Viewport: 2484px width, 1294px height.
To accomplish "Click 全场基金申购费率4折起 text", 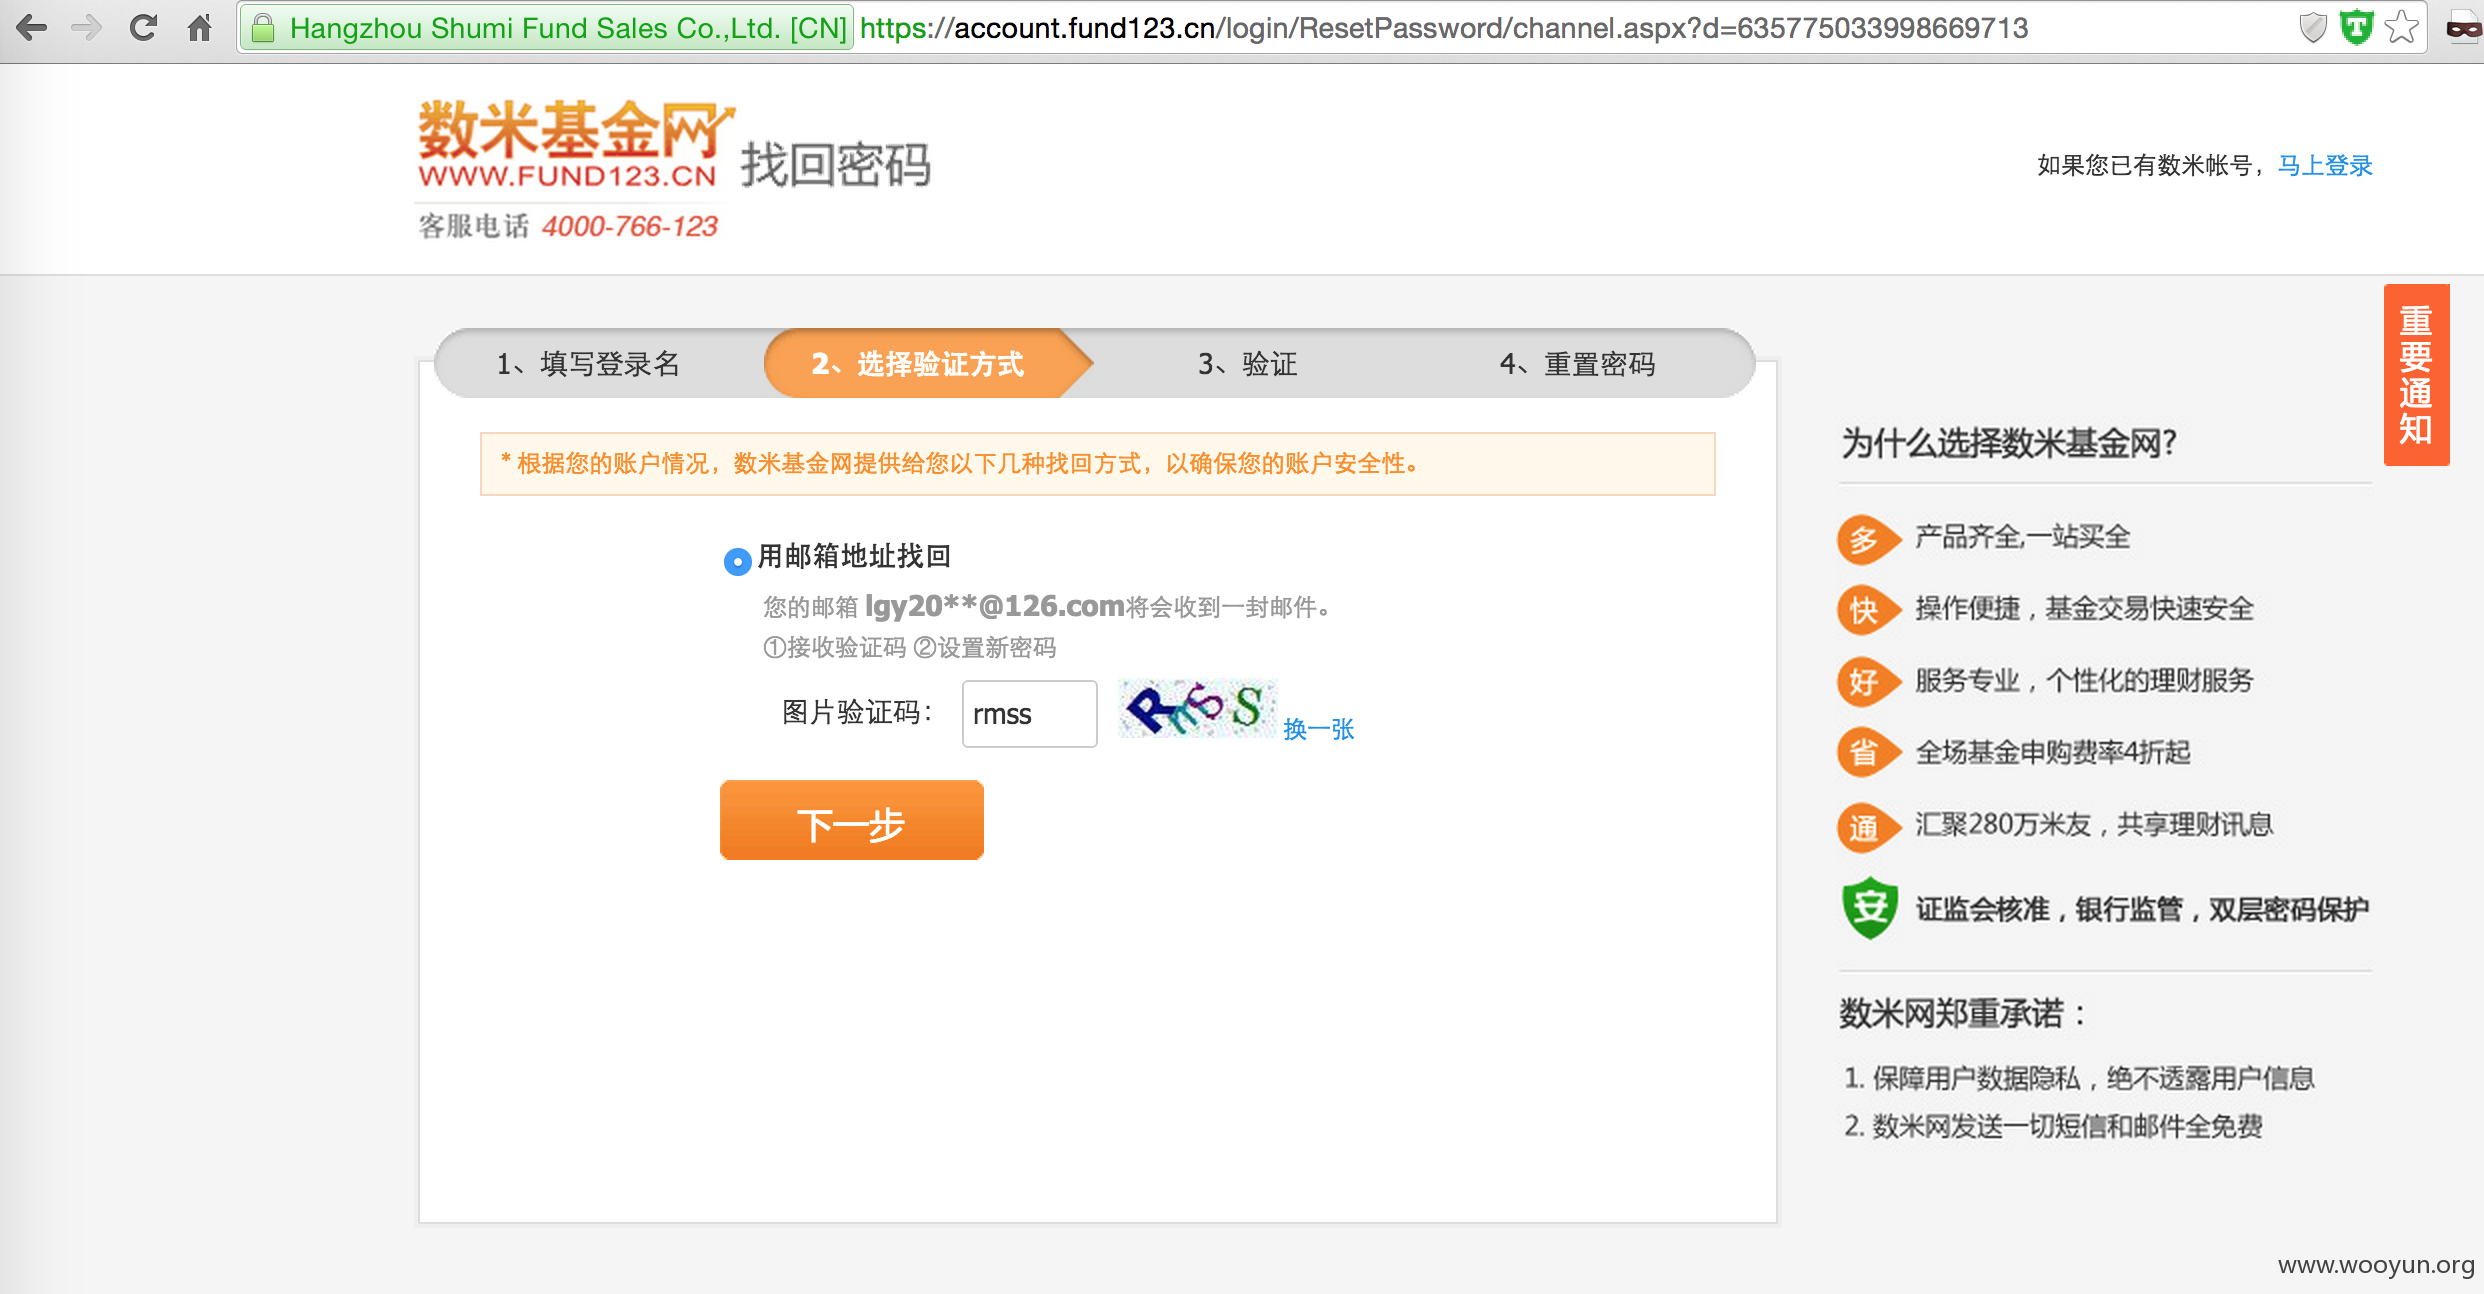I will (x=2052, y=752).
